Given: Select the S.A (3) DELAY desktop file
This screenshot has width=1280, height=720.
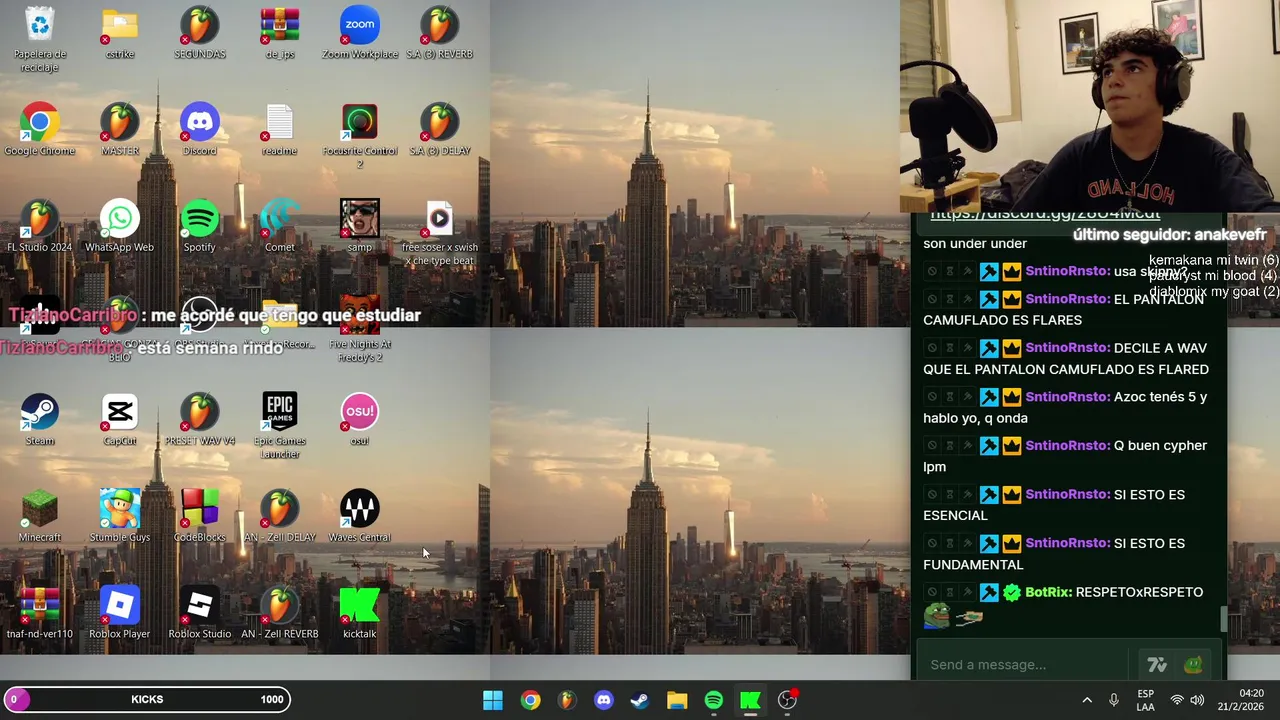Looking at the screenshot, I should pyautogui.click(x=440, y=129).
